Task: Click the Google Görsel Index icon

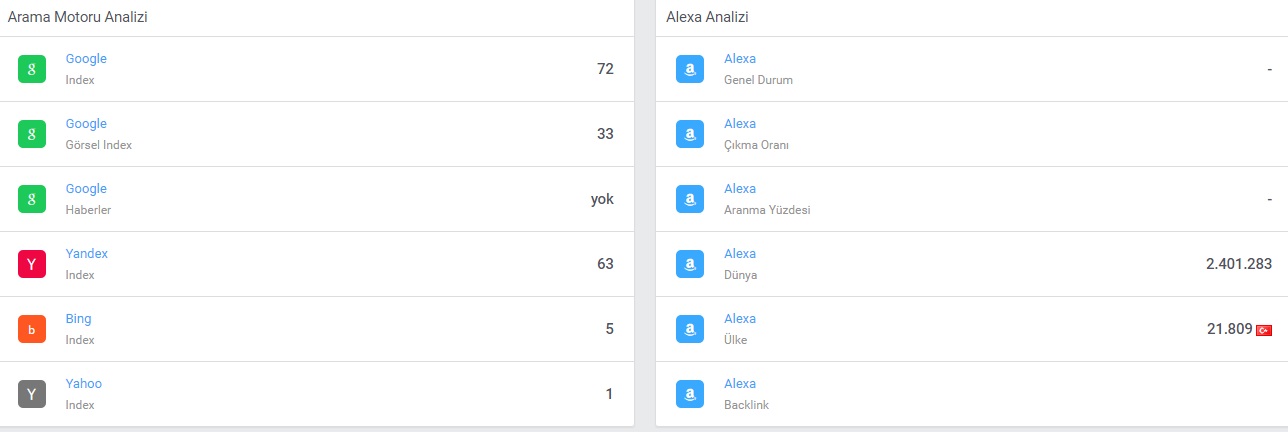Action: 32,134
